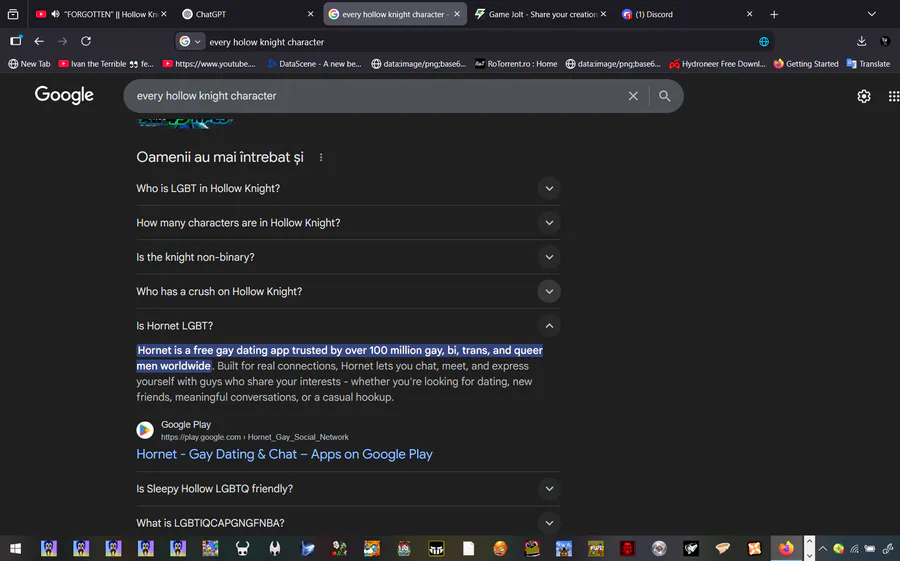Open Google quick settings gear
The height and width of the screenshot is (561, 900).
click(863, 96)
